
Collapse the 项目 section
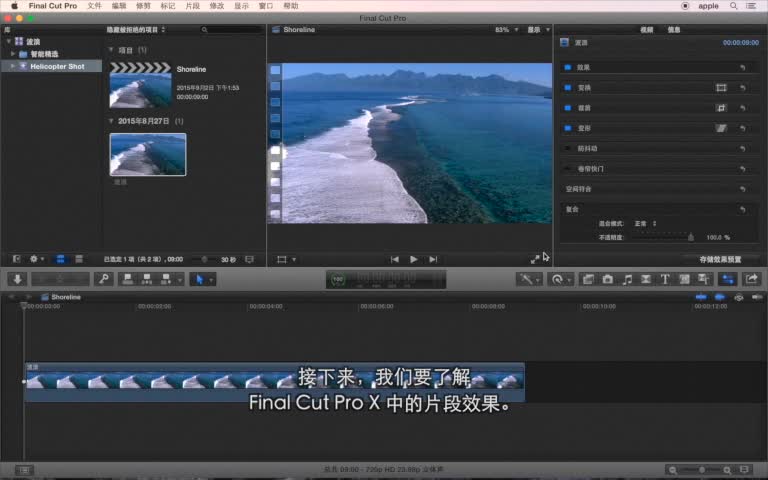click(x=111, y=50)
